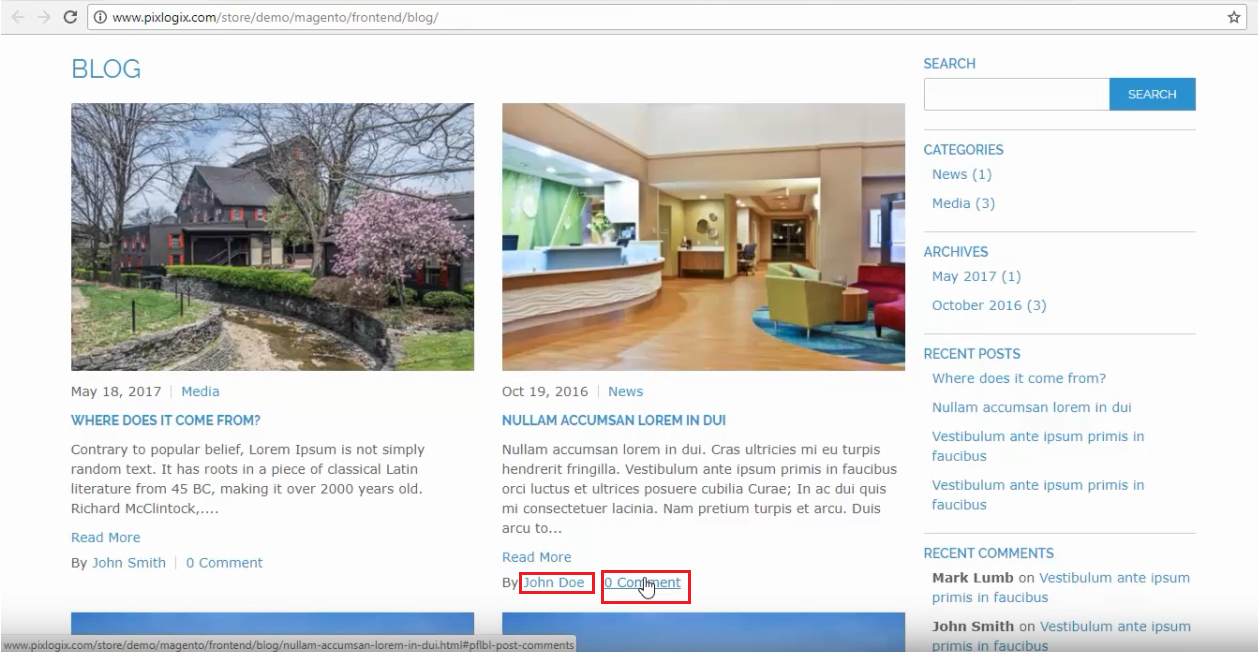Open 0 Comment link by John Smith

coord(224,562)
